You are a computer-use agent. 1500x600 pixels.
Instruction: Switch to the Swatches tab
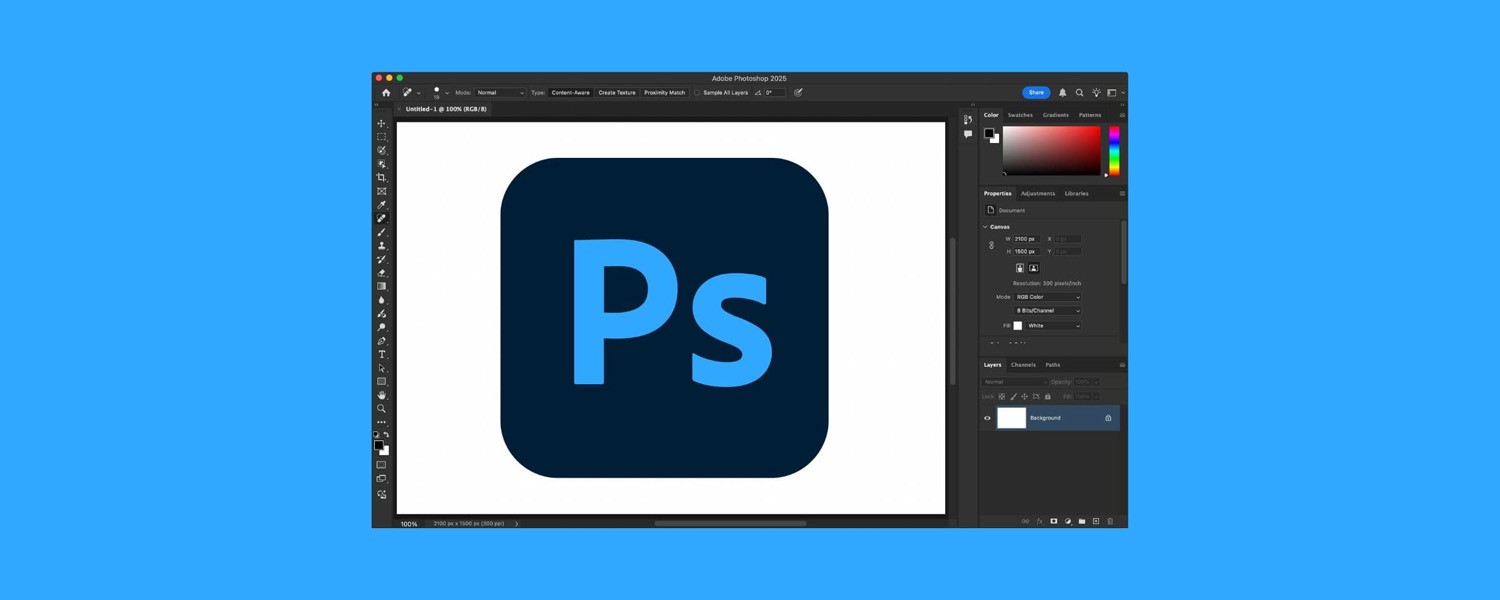click(1020, 115)
